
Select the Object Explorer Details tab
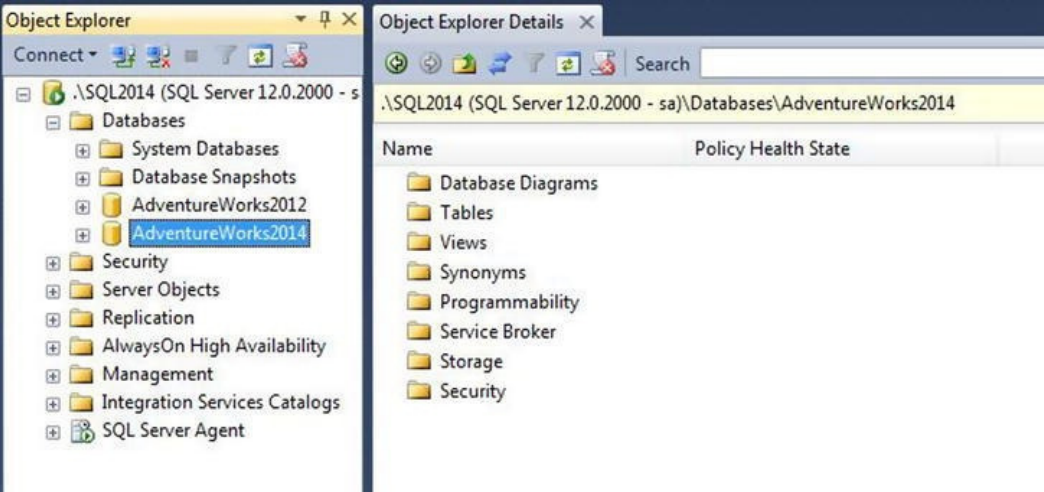[x=472, y=22]
